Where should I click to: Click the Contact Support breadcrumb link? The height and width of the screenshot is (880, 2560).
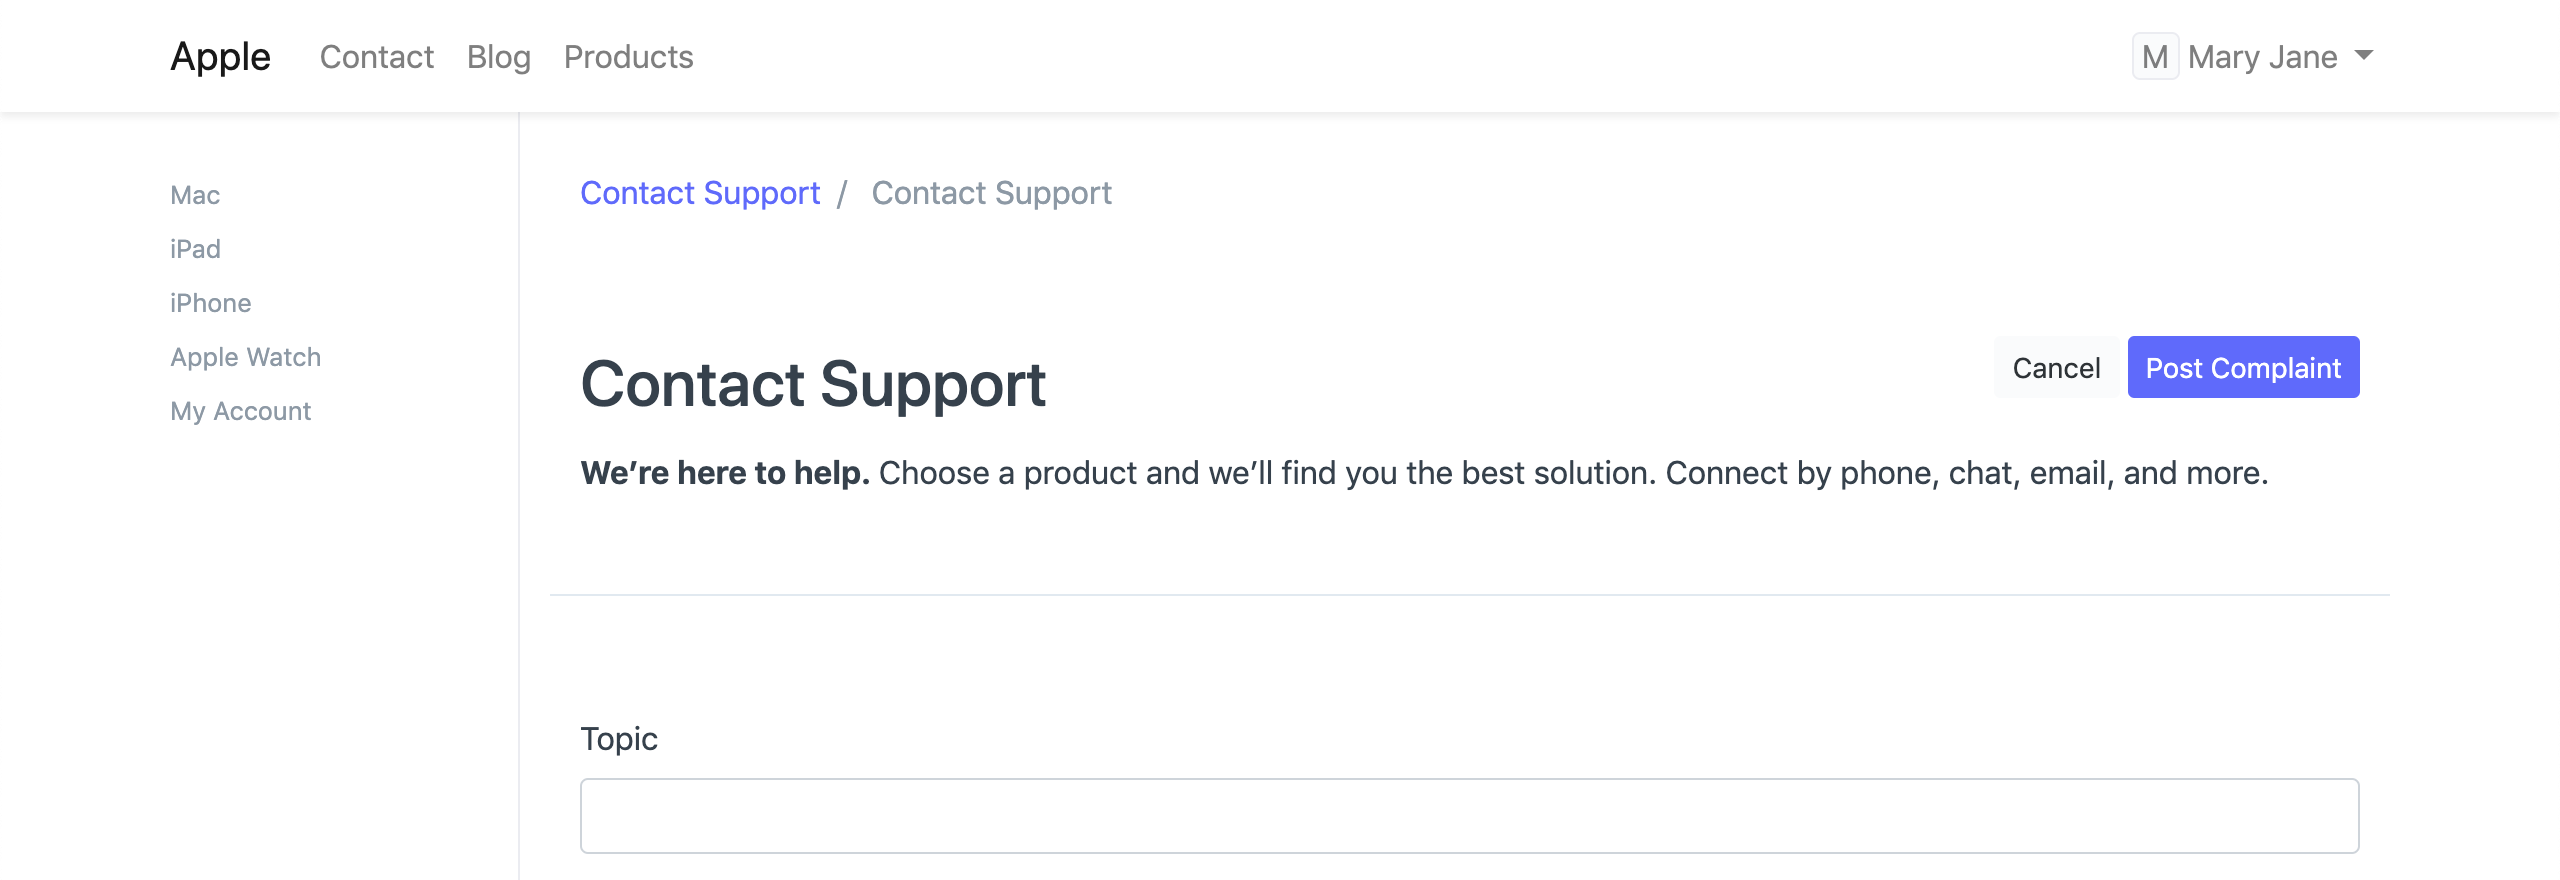(x=700, y=192)
